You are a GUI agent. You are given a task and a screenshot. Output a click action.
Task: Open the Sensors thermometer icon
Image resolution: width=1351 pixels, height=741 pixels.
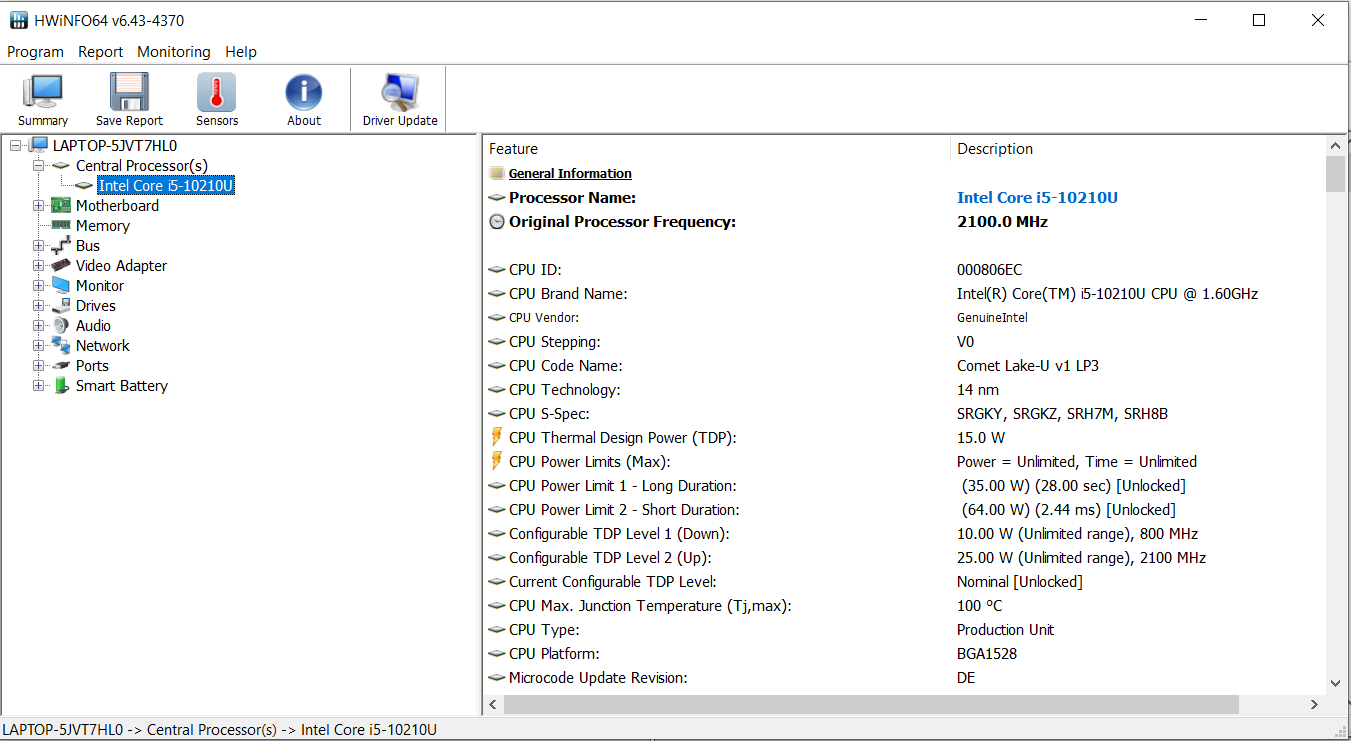tap(217, 93)
